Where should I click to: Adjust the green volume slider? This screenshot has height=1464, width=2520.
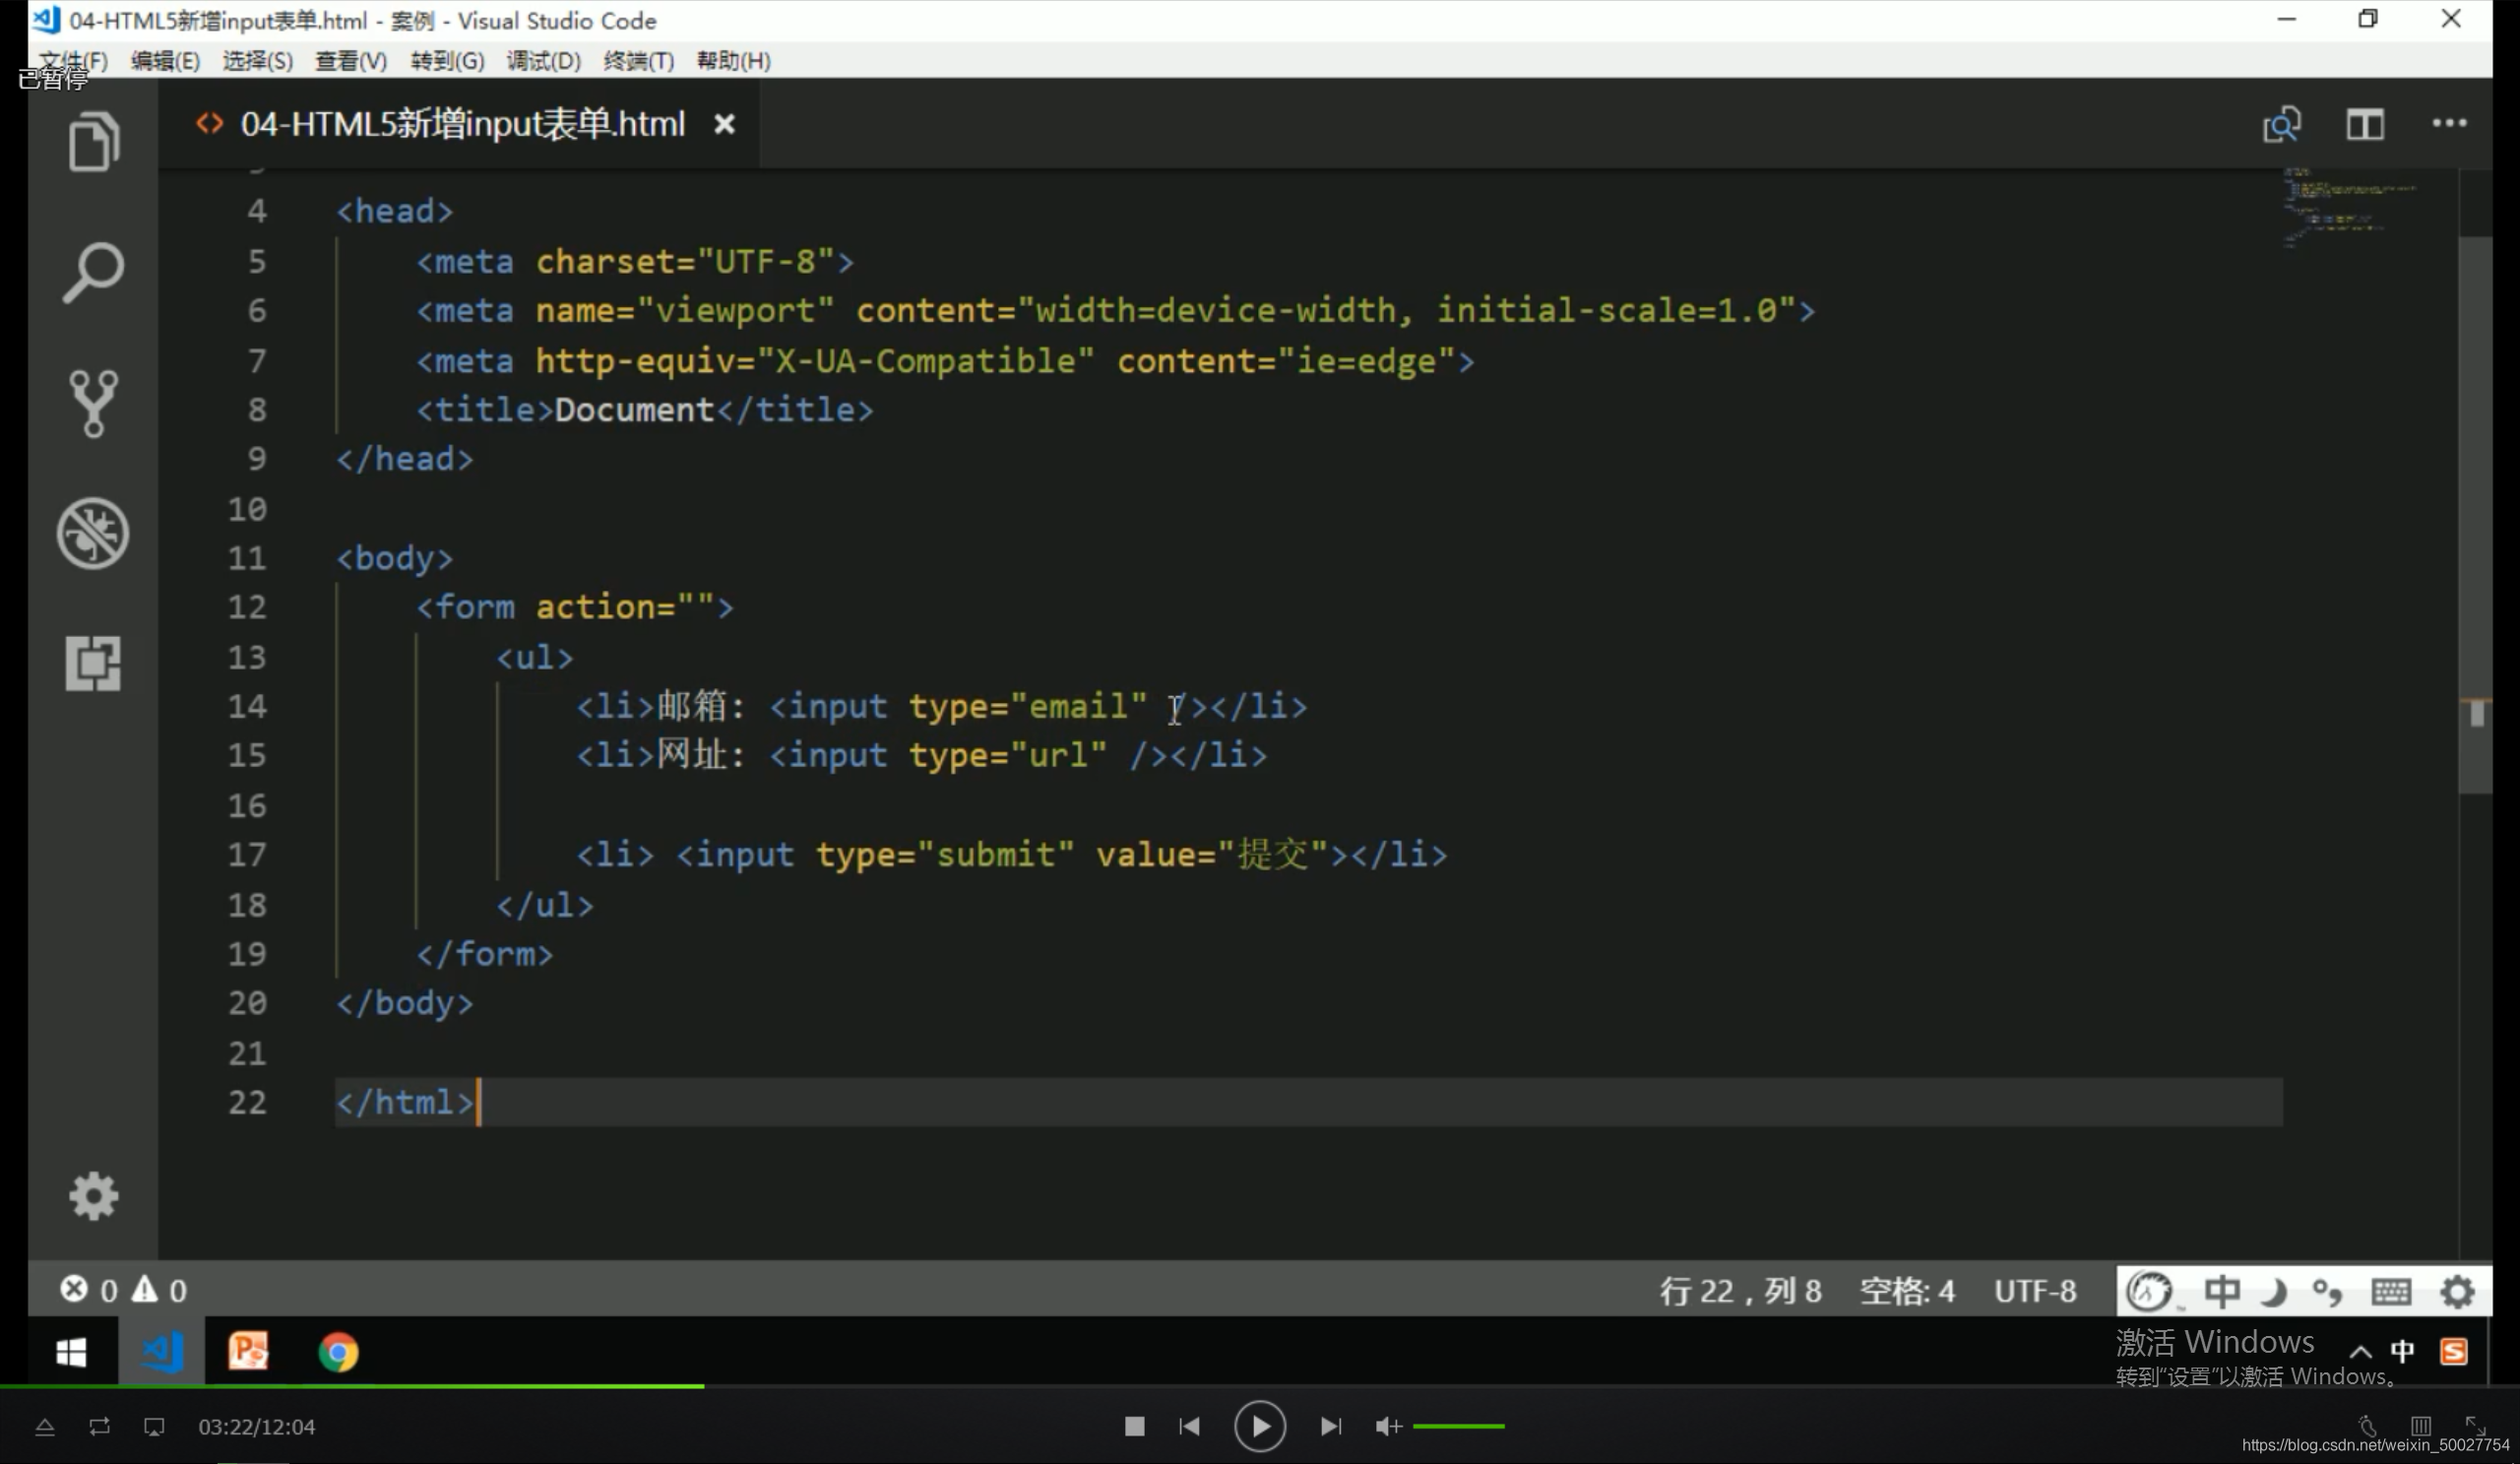tap(1458, 1426)
